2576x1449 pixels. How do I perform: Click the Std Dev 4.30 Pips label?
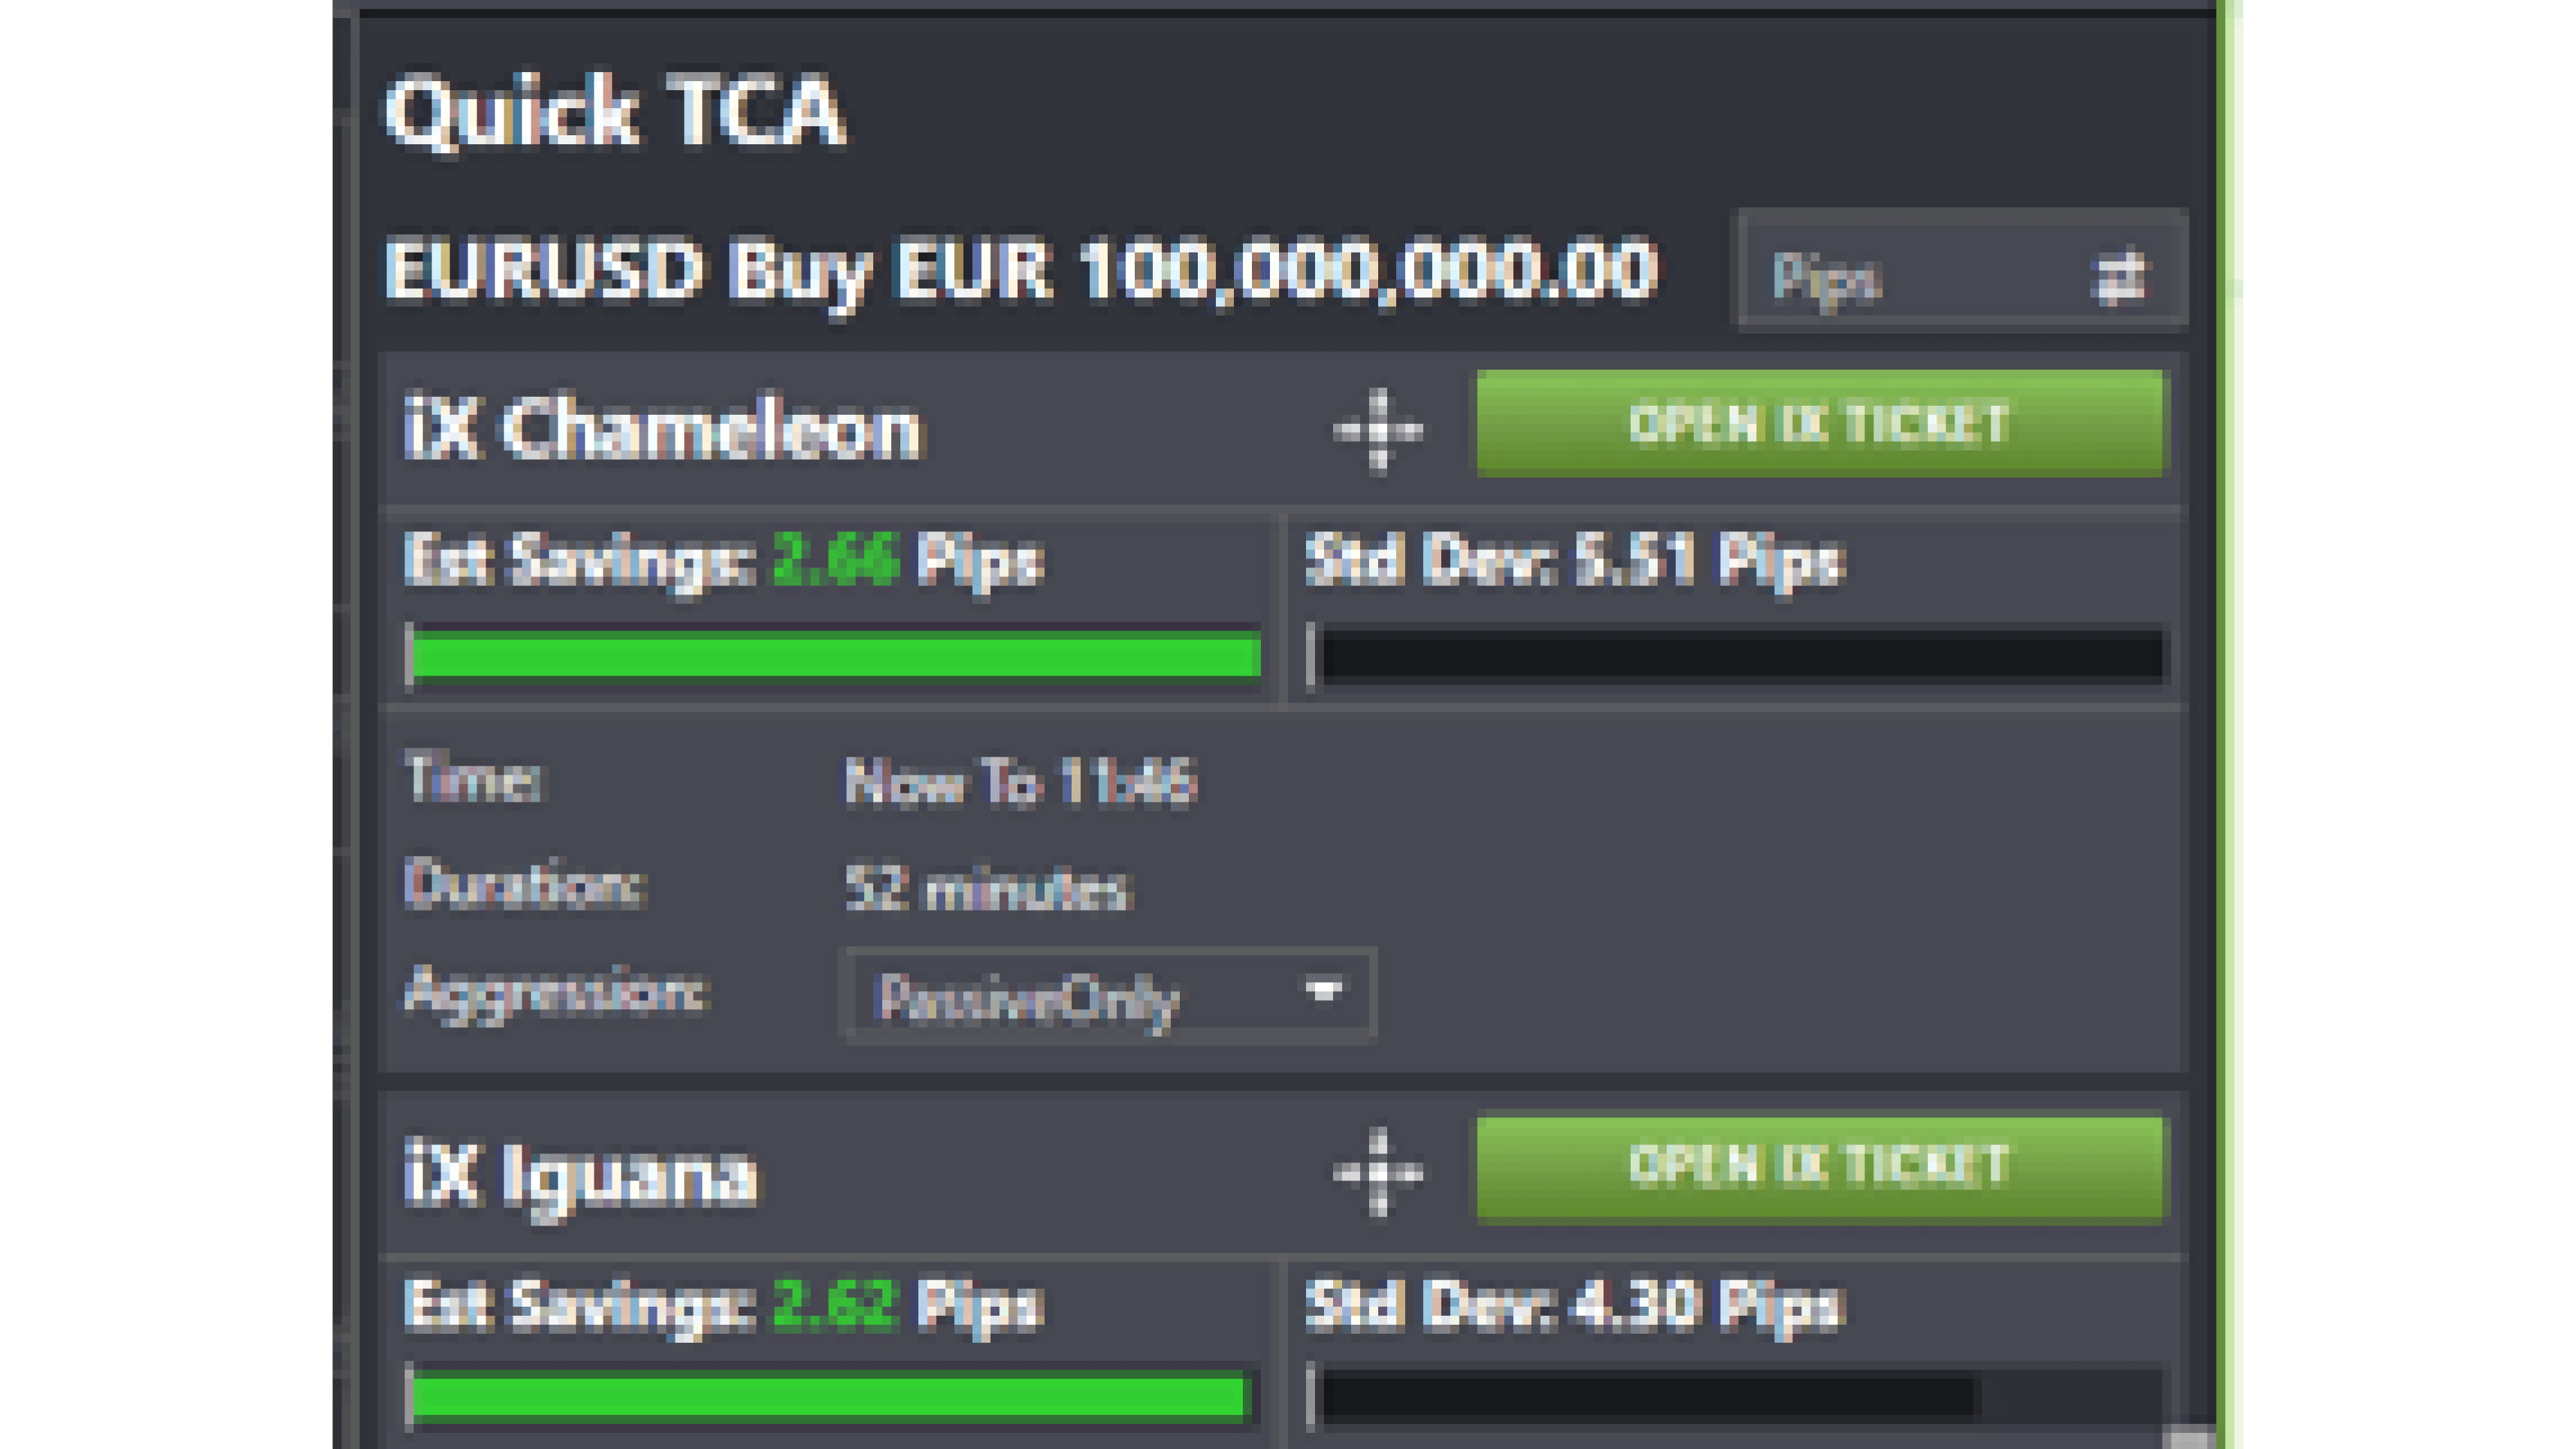coord(1575,1306)
